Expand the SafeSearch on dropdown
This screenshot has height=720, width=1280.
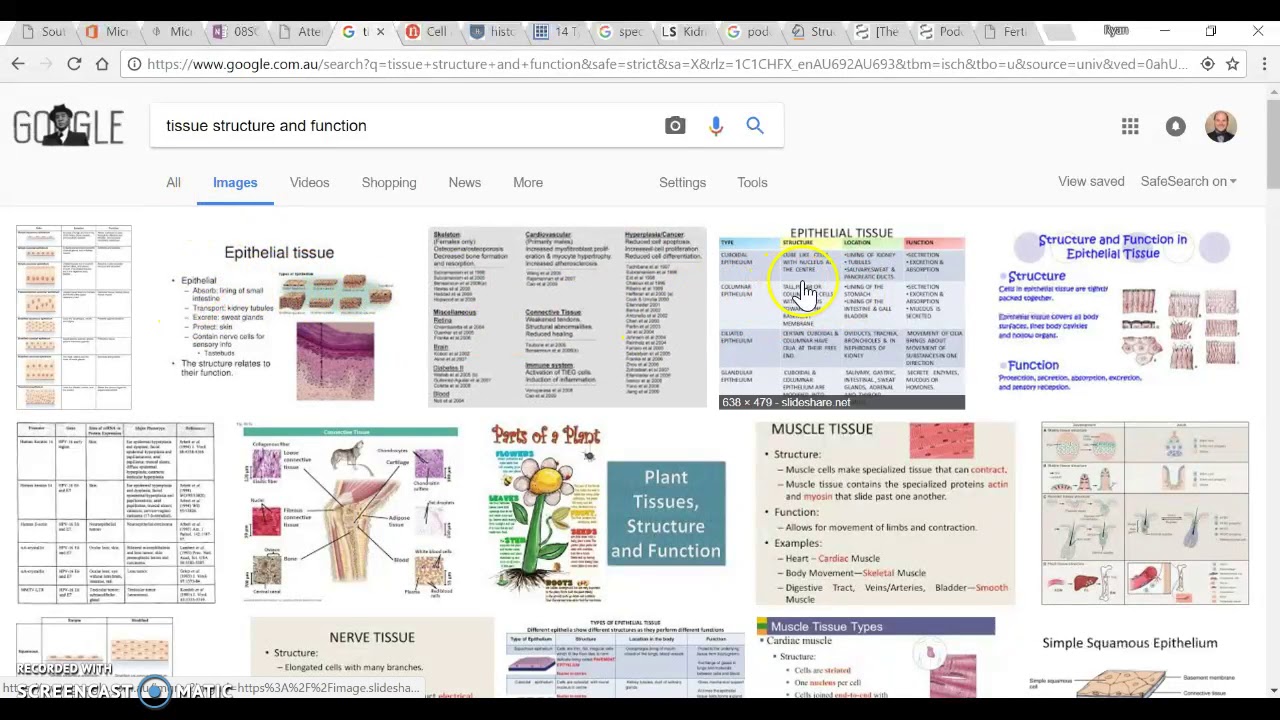coord(1188,181)
